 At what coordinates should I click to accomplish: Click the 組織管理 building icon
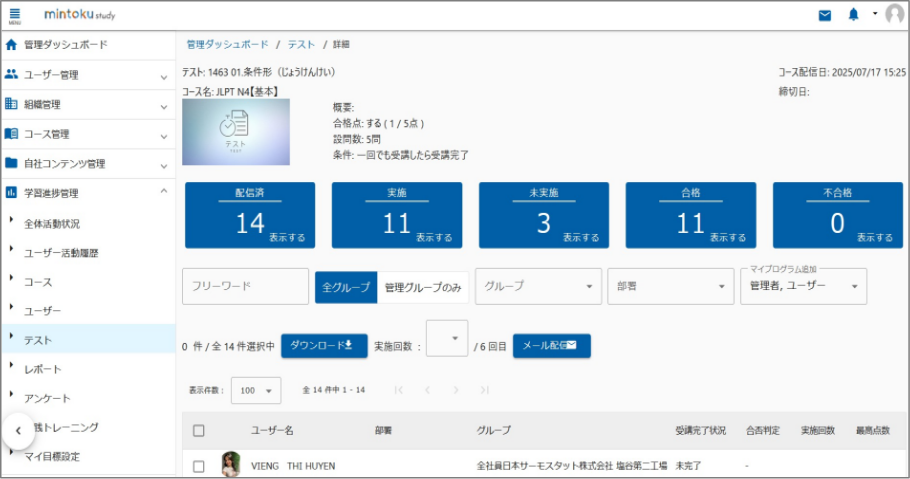(12, 104)
